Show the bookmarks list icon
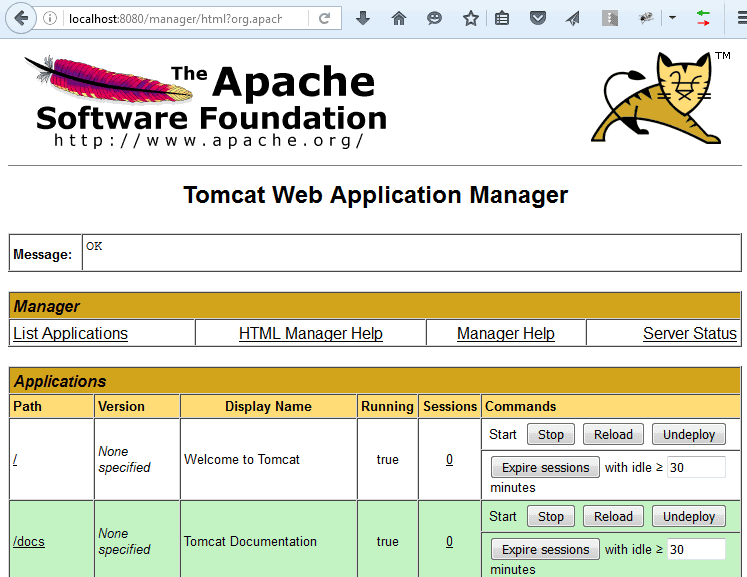This screenshot has width=747, height=577. point(502,19)
